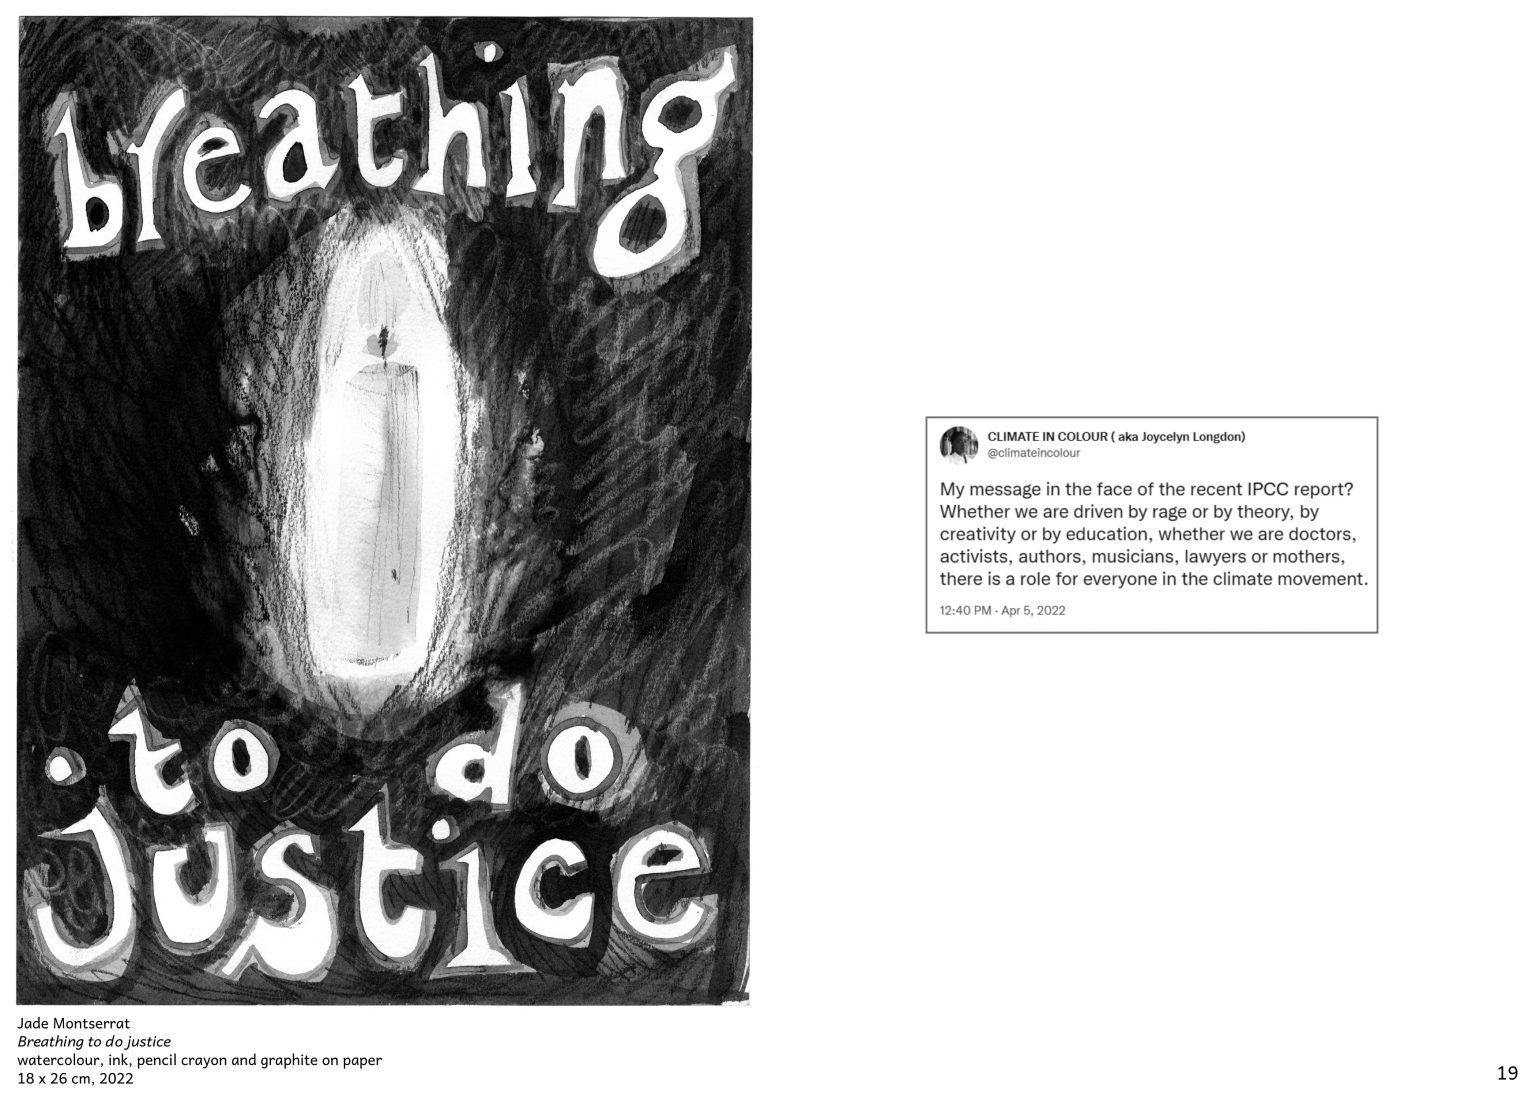Viewport: 1536px width, 1099px height.
Task: Select the artist name Jade Montserrat
Action: (x=73, y=1024)
